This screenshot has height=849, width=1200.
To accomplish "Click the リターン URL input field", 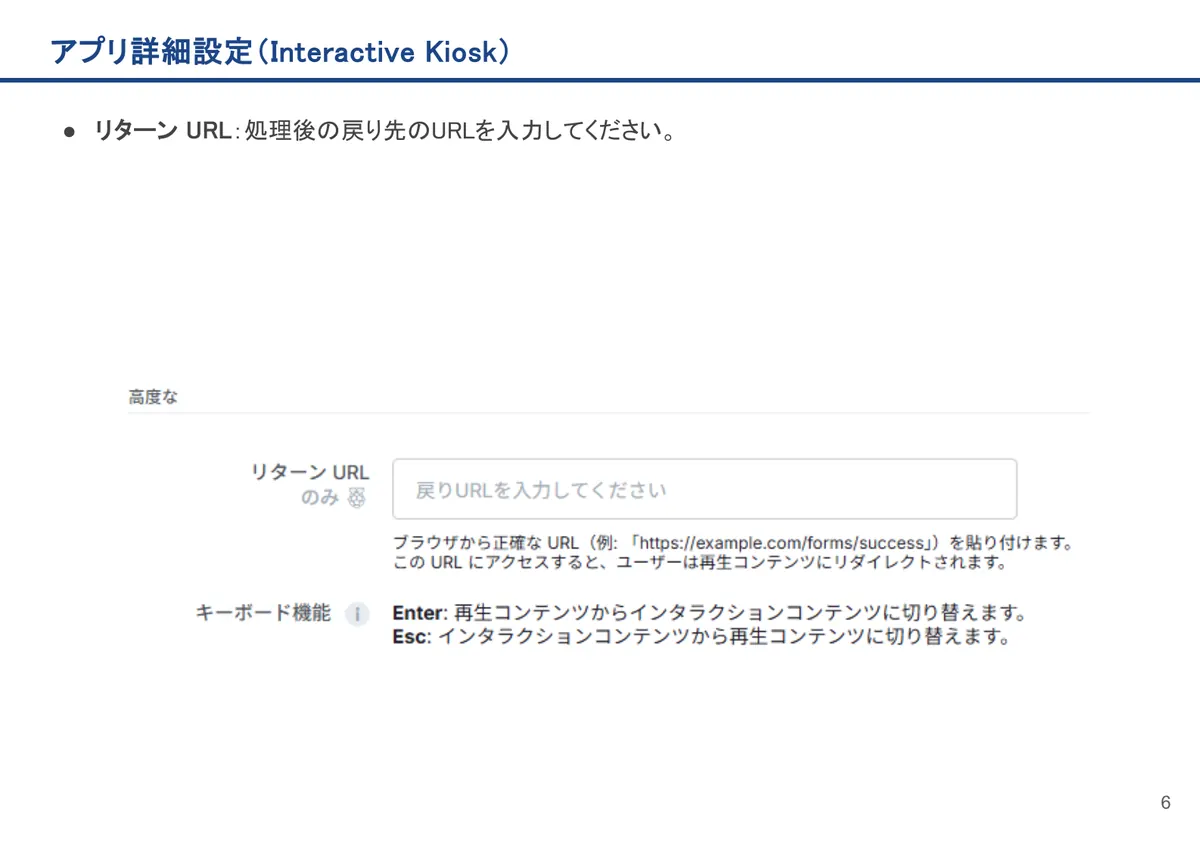I will pyautogui.click(x=704, y=489).
